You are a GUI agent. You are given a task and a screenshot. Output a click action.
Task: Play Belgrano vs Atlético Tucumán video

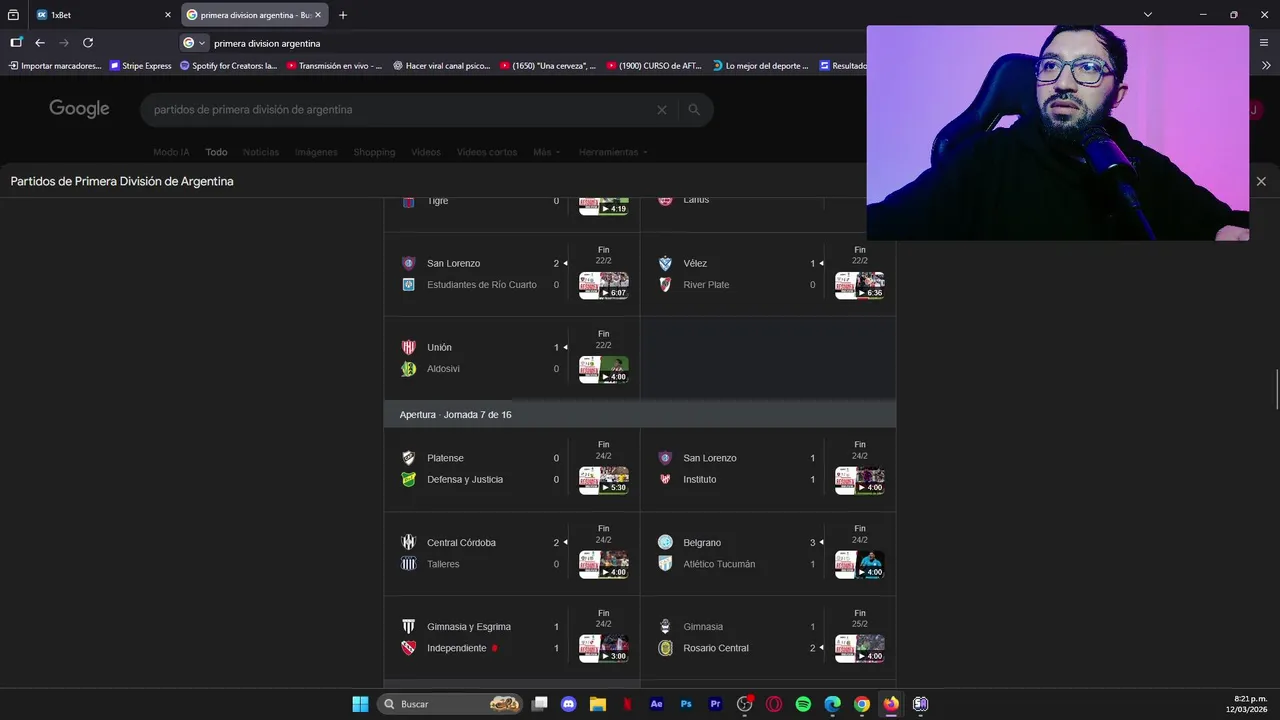click(860, 564)
